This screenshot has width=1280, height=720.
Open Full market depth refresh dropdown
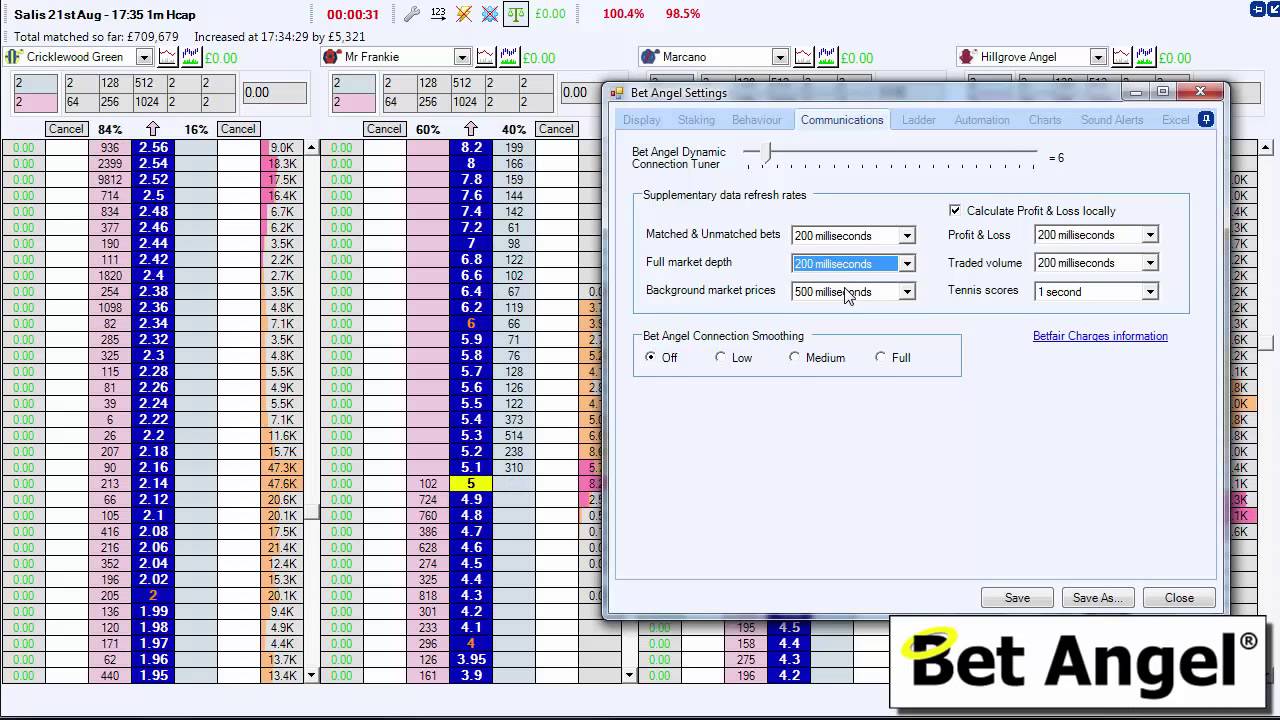906,264
